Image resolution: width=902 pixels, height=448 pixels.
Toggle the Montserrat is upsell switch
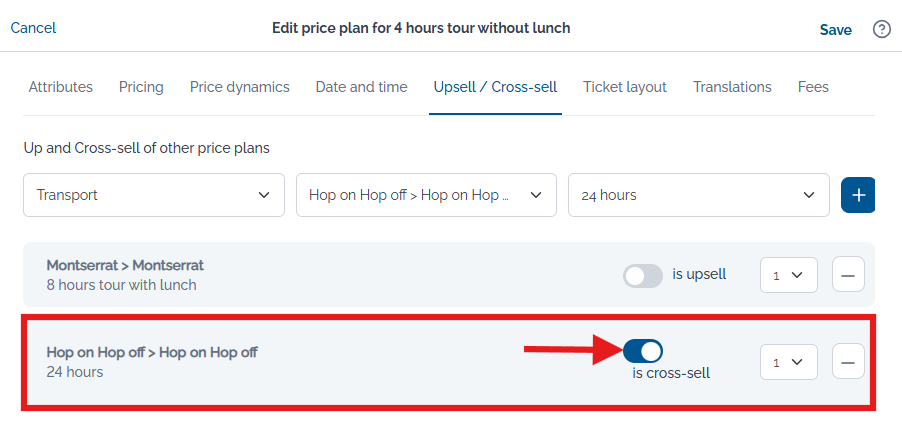click(643, 275)
